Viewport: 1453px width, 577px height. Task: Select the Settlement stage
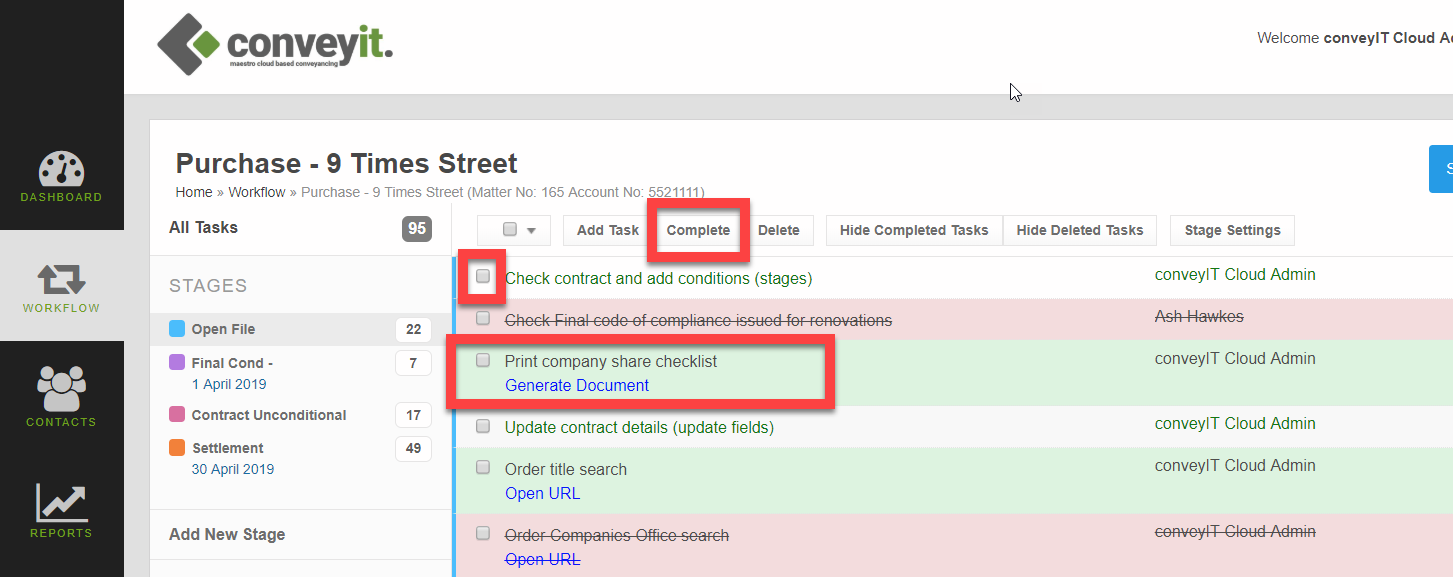[x=227, y=448]
